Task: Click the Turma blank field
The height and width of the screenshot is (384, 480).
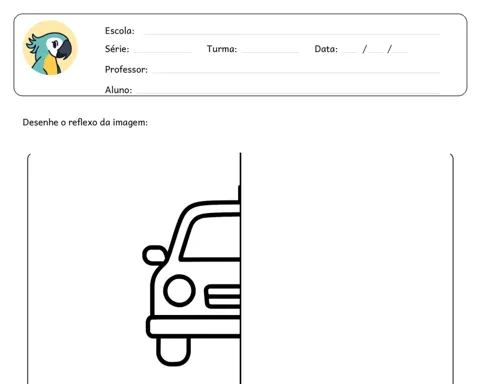Action: [x=270, y=52]
